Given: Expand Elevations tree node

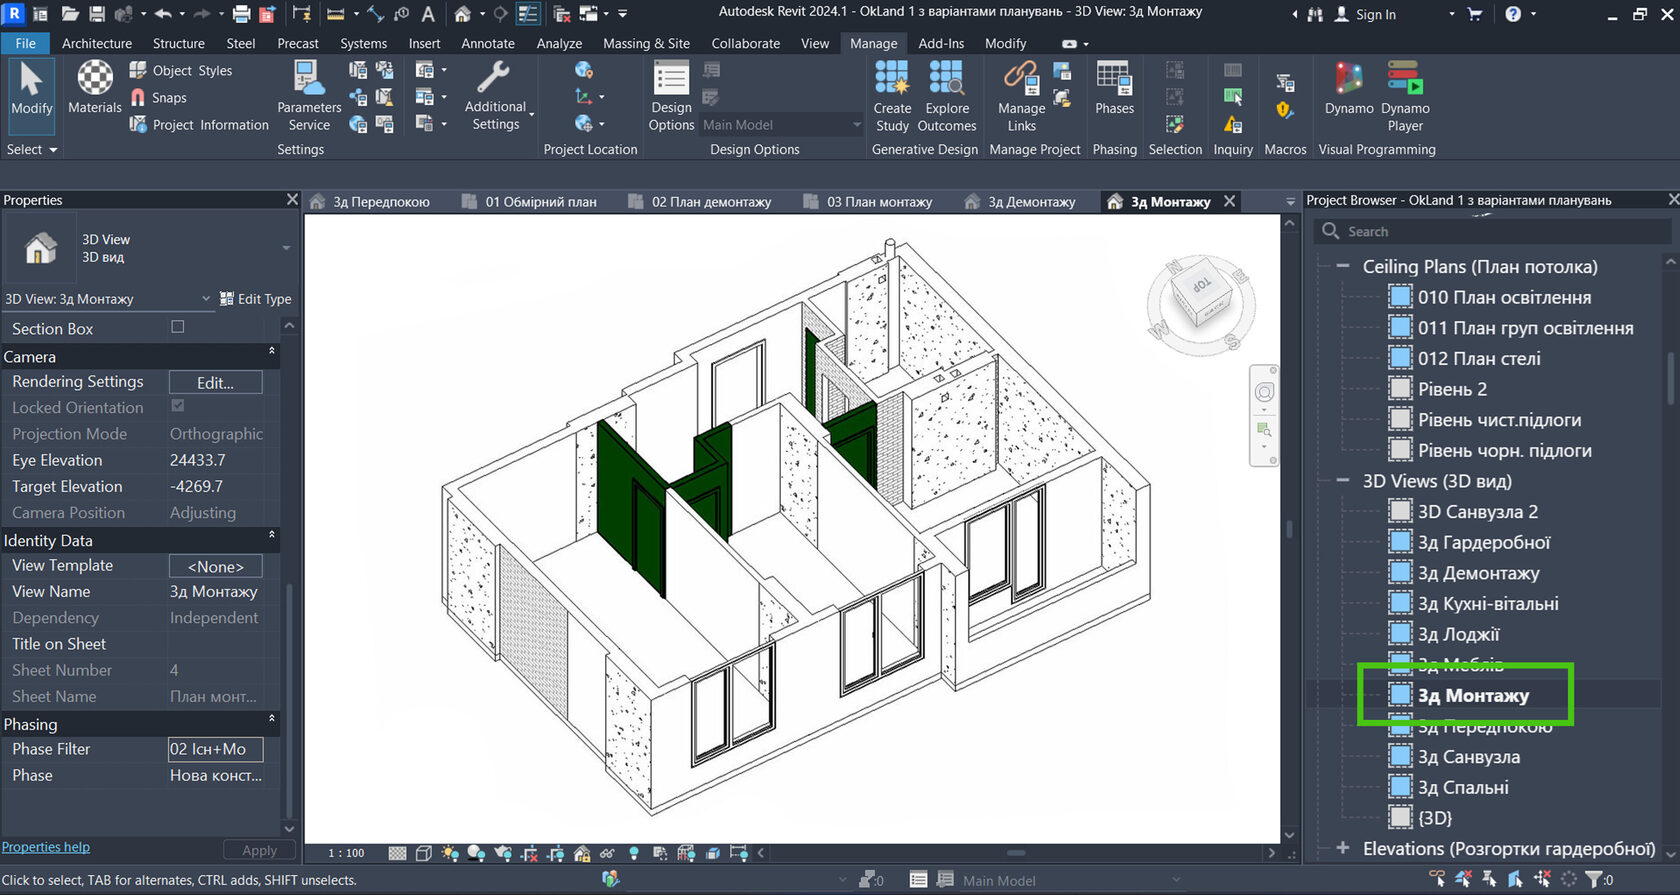Looking at the screenshot, I should 1343,848.
